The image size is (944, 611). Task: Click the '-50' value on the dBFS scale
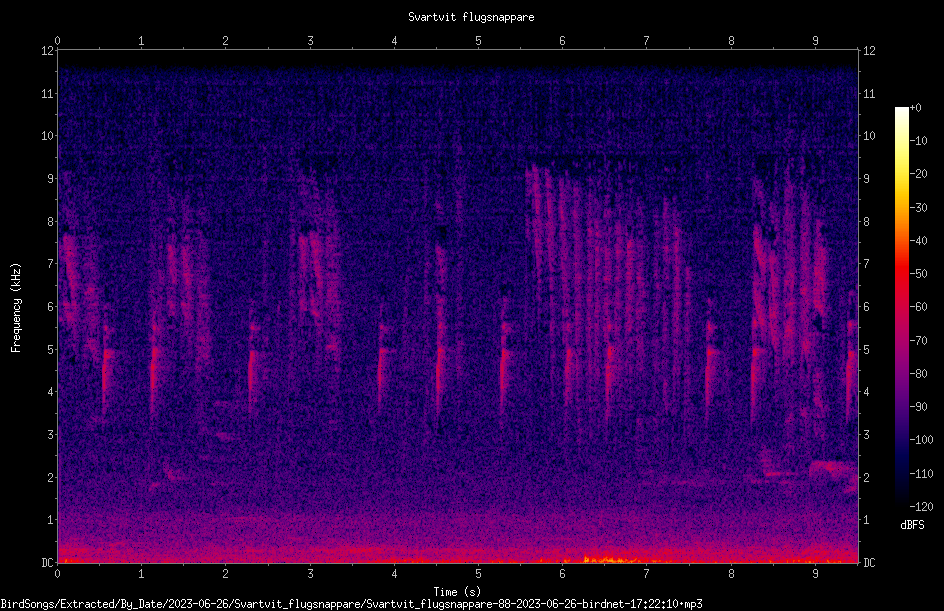coord(918,274)
